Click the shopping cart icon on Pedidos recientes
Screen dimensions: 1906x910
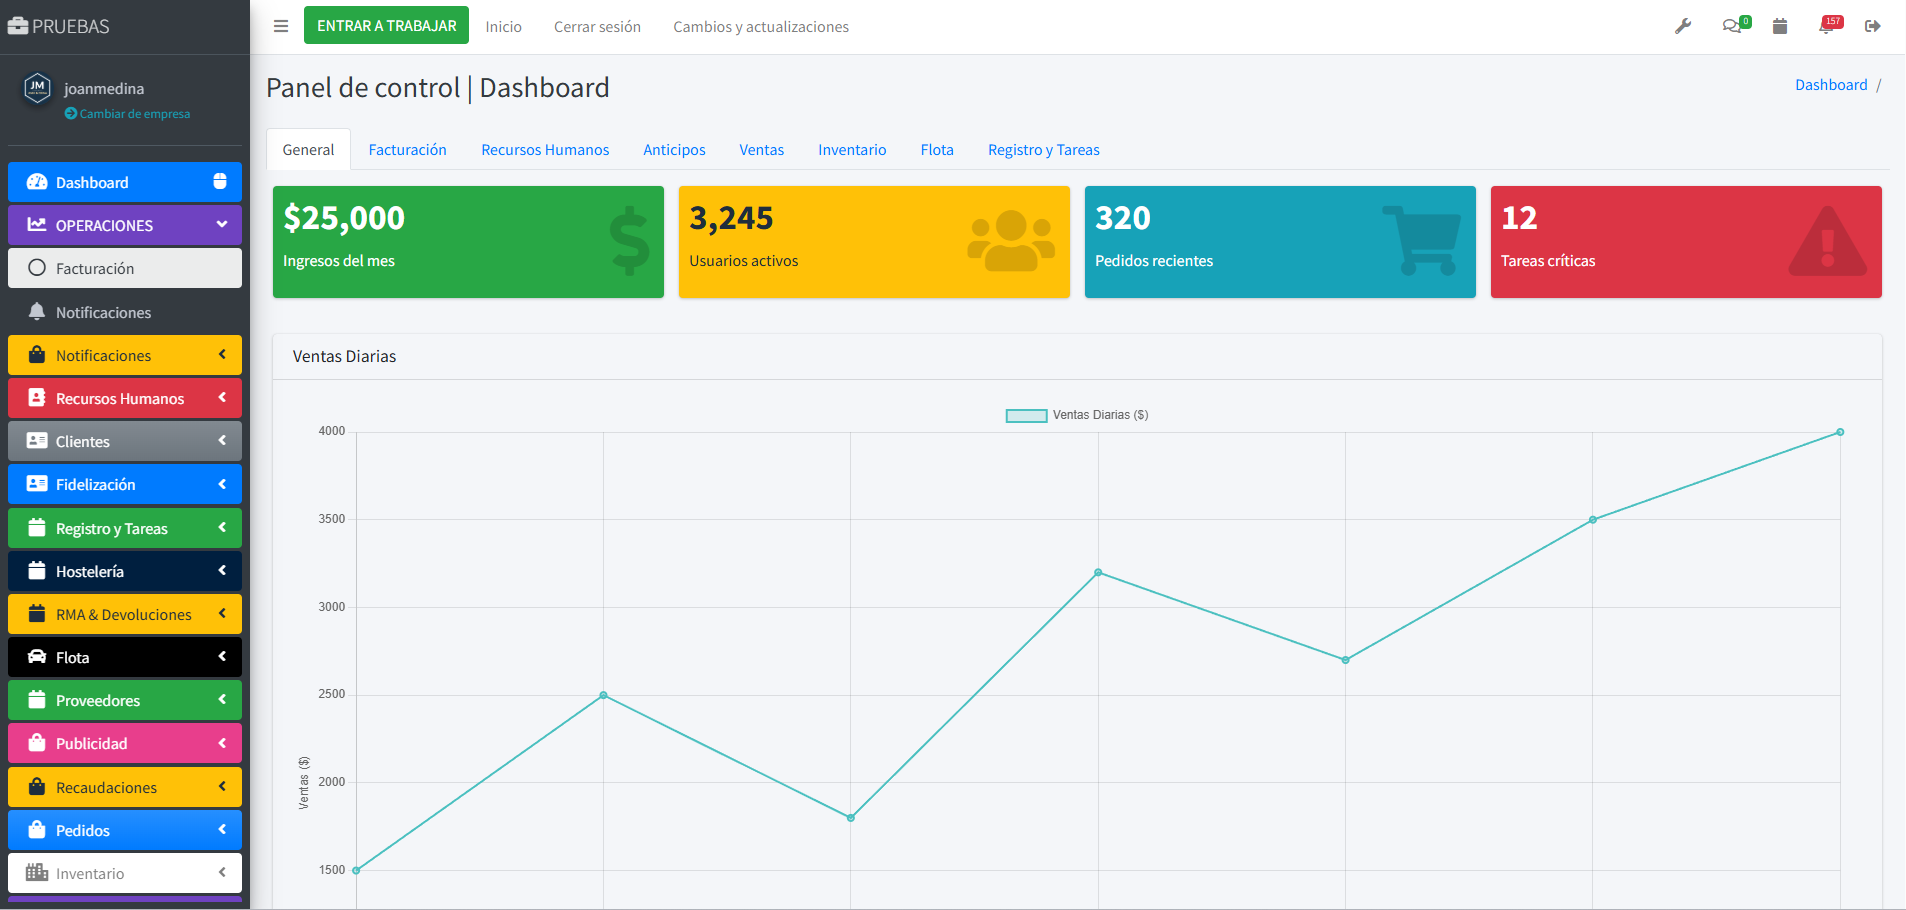coord(1421,241)
